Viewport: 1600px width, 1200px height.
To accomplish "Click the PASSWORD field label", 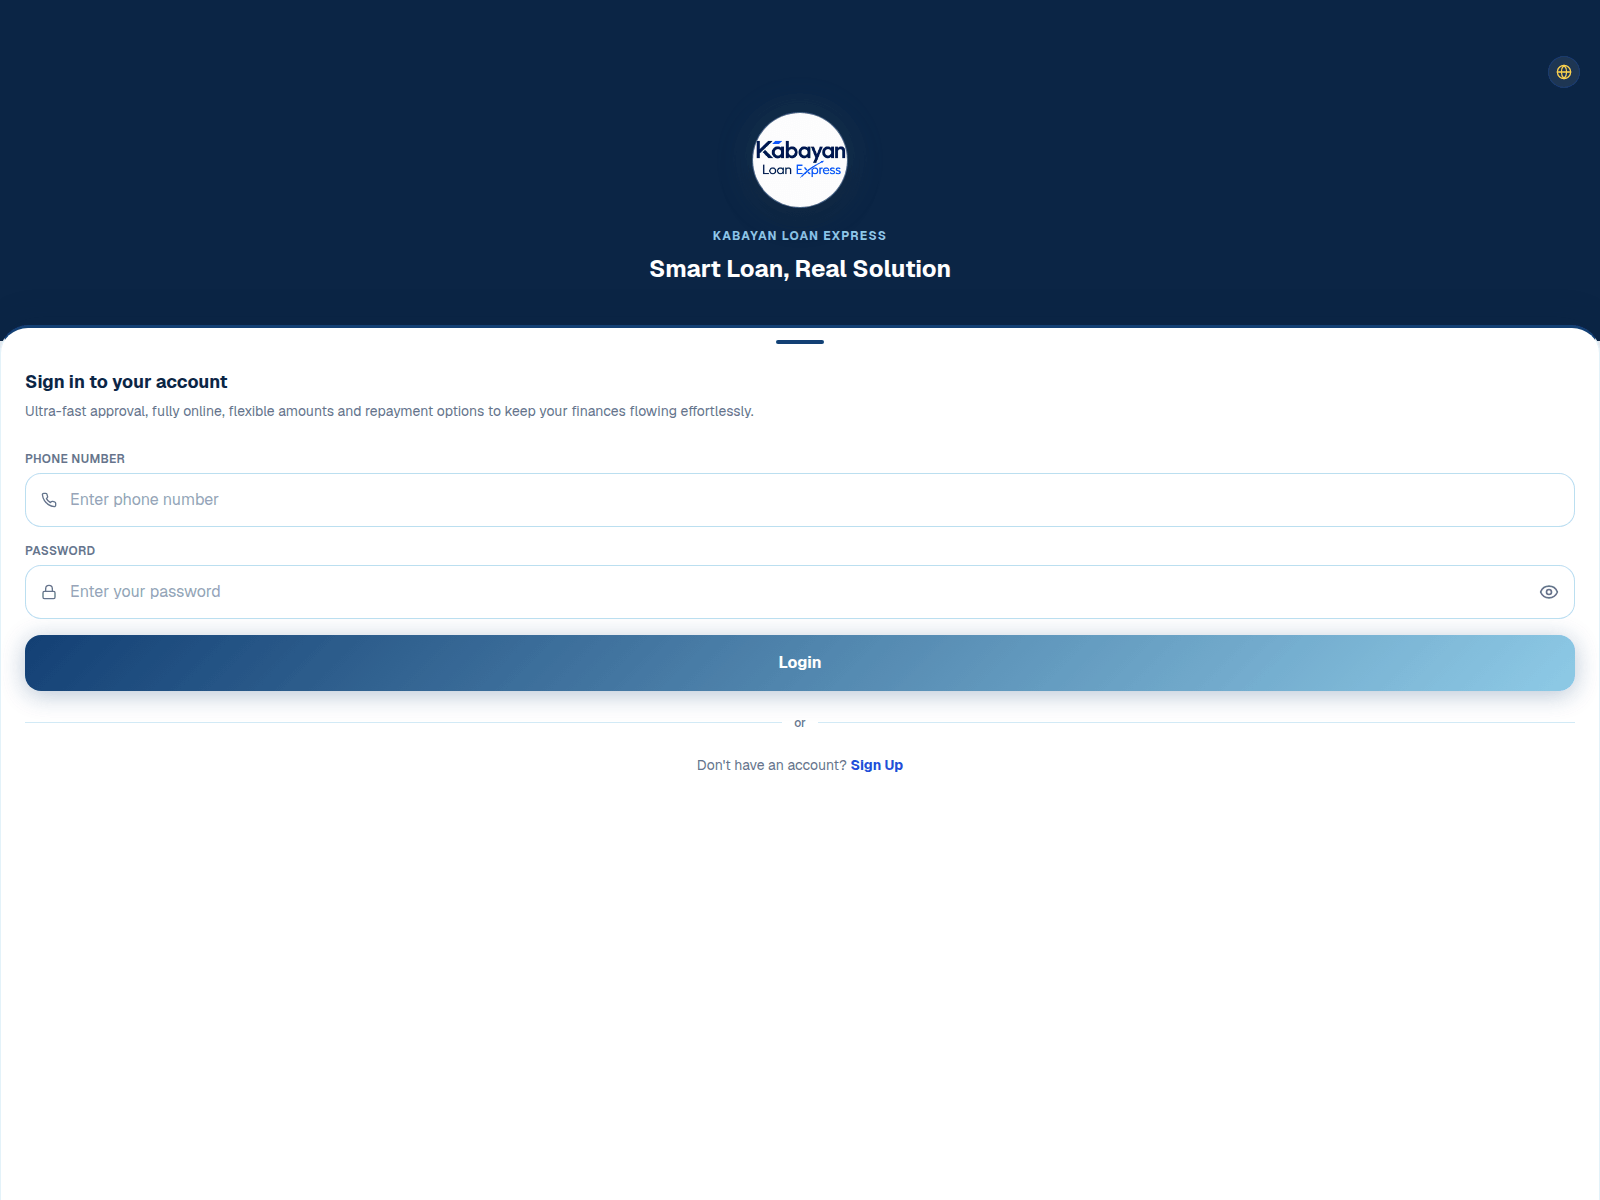I will tap(60, 551).
